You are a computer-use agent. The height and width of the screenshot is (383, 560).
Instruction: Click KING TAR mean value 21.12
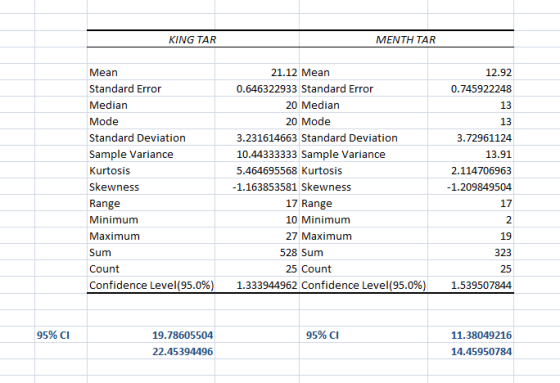(284, 73)
